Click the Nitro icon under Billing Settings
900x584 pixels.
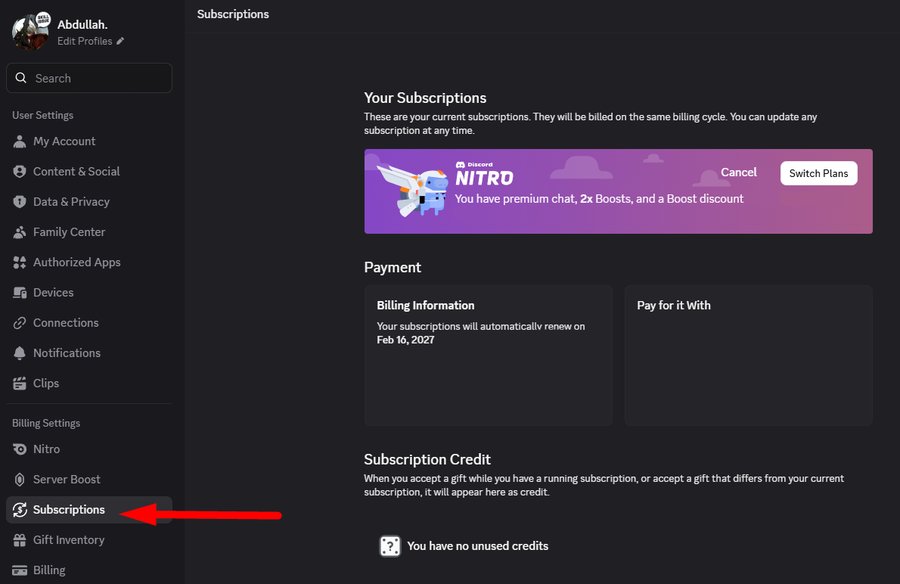(x=20, y=449)
